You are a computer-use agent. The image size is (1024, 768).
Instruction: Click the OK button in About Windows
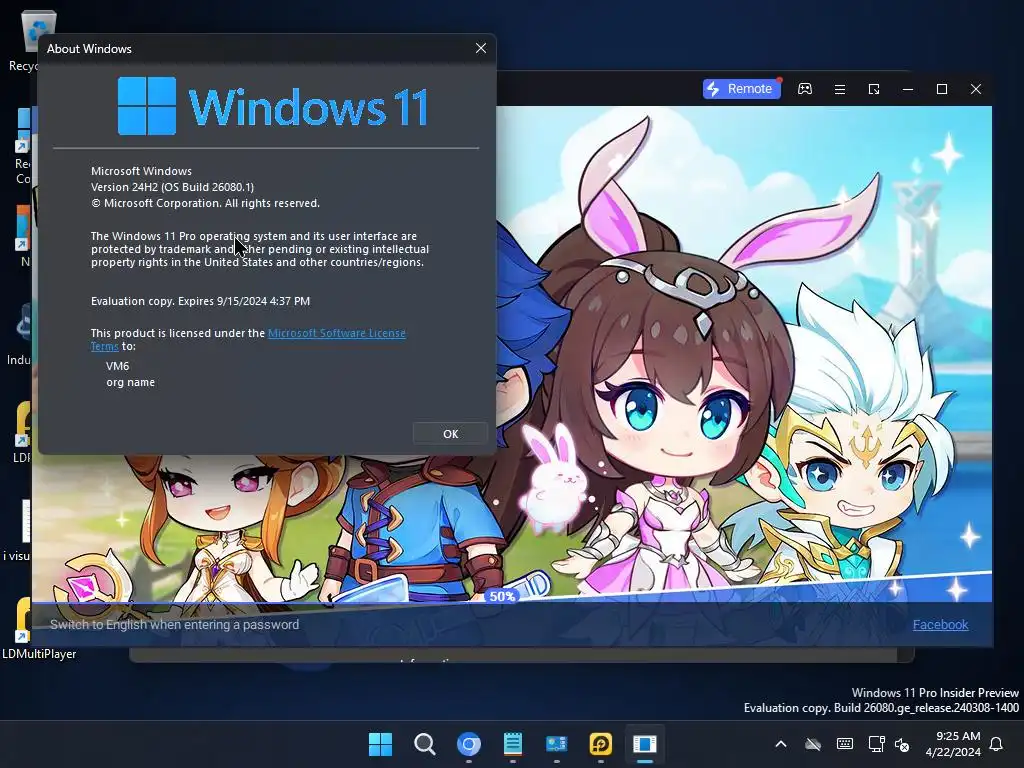click(x=450, y=434)
